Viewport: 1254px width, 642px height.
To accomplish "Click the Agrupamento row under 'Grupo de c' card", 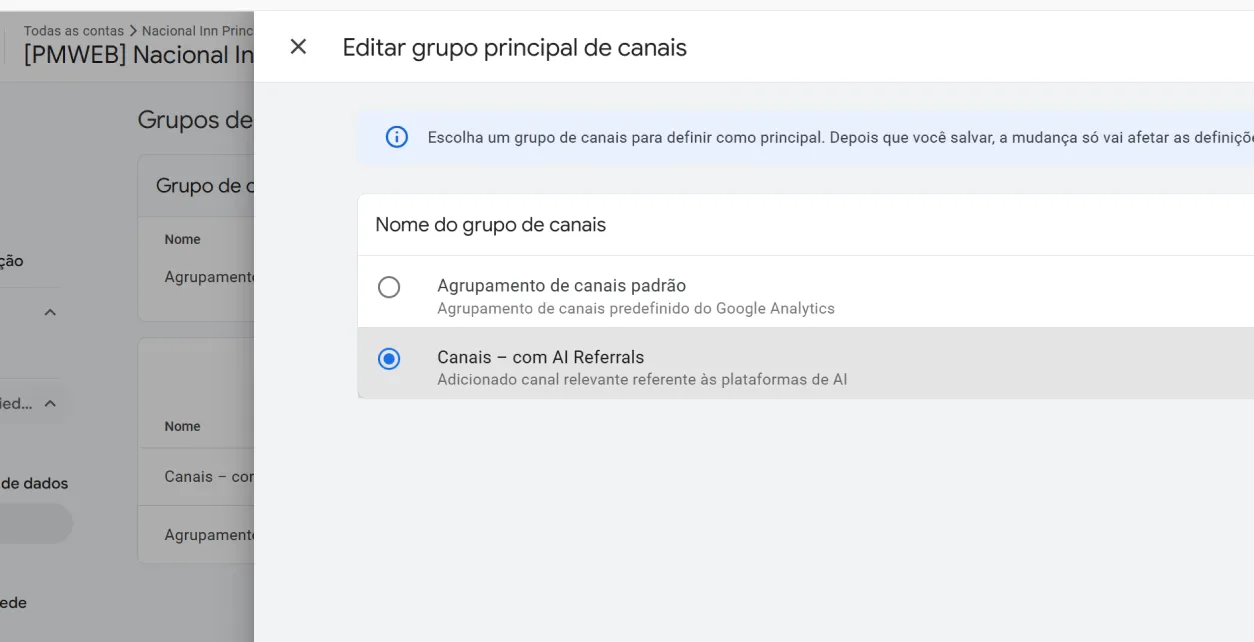I will point(209,277).
